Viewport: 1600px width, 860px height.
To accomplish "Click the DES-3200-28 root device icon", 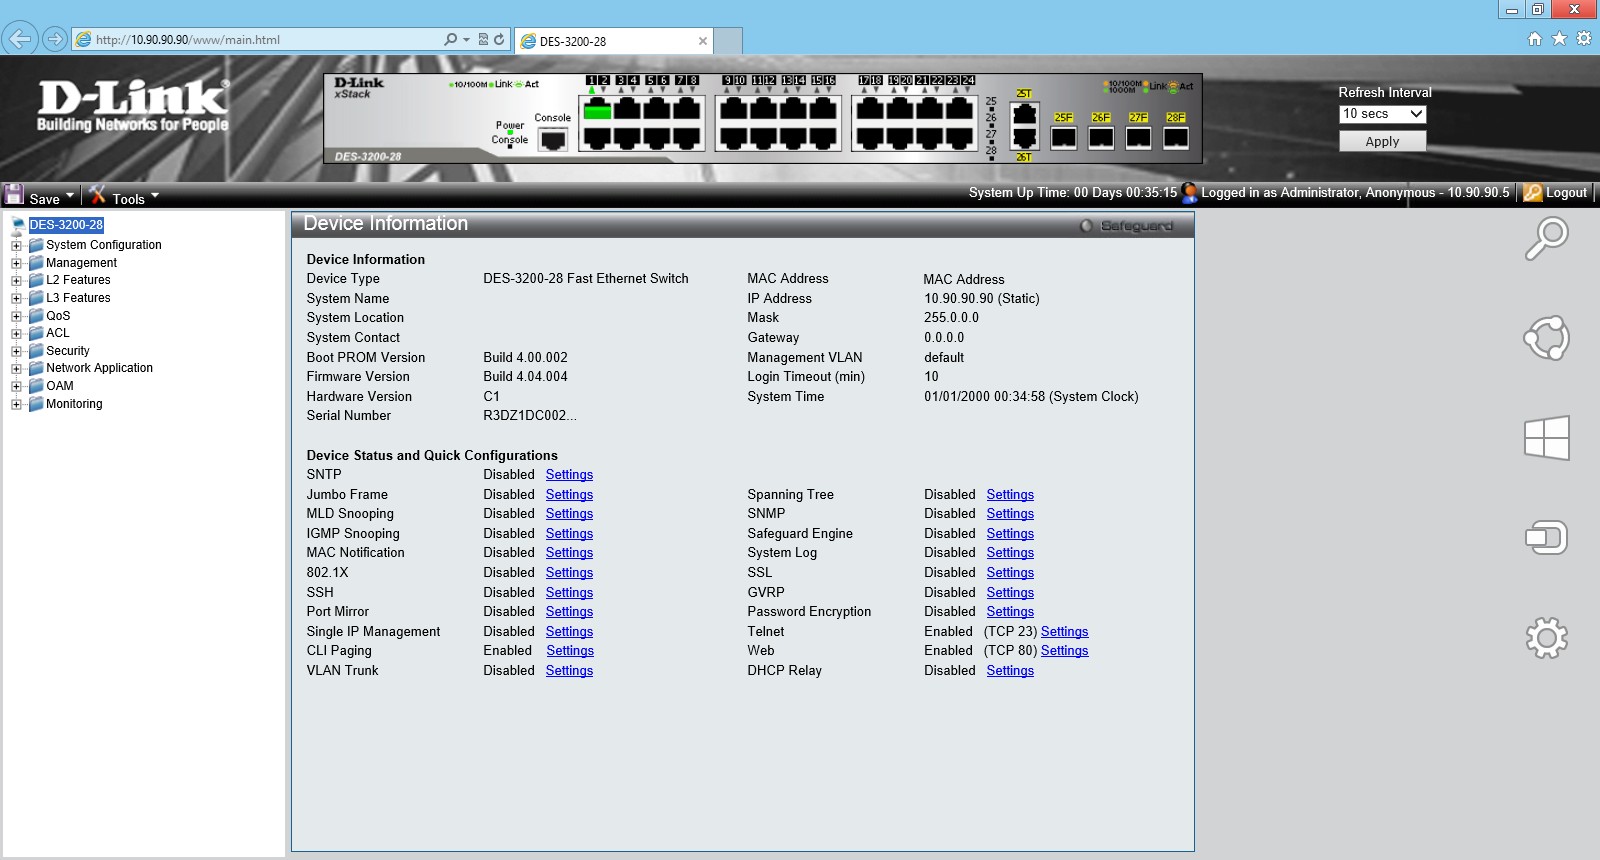I will point(18,225).
